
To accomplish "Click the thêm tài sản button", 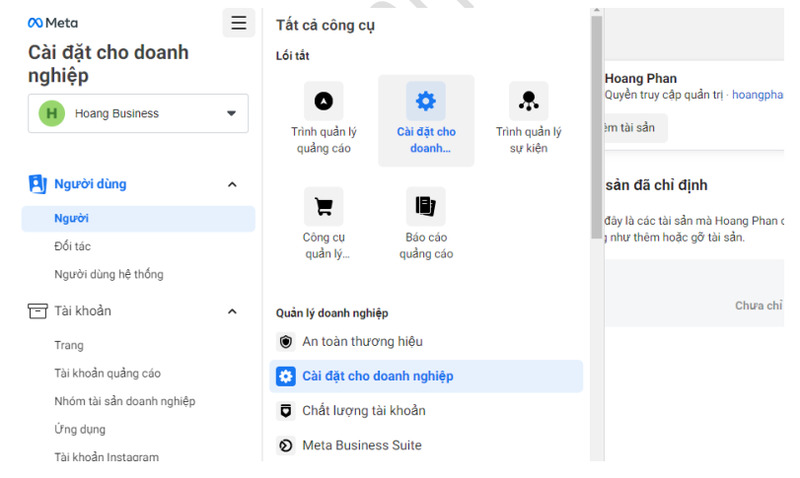I will pos(635,128).
